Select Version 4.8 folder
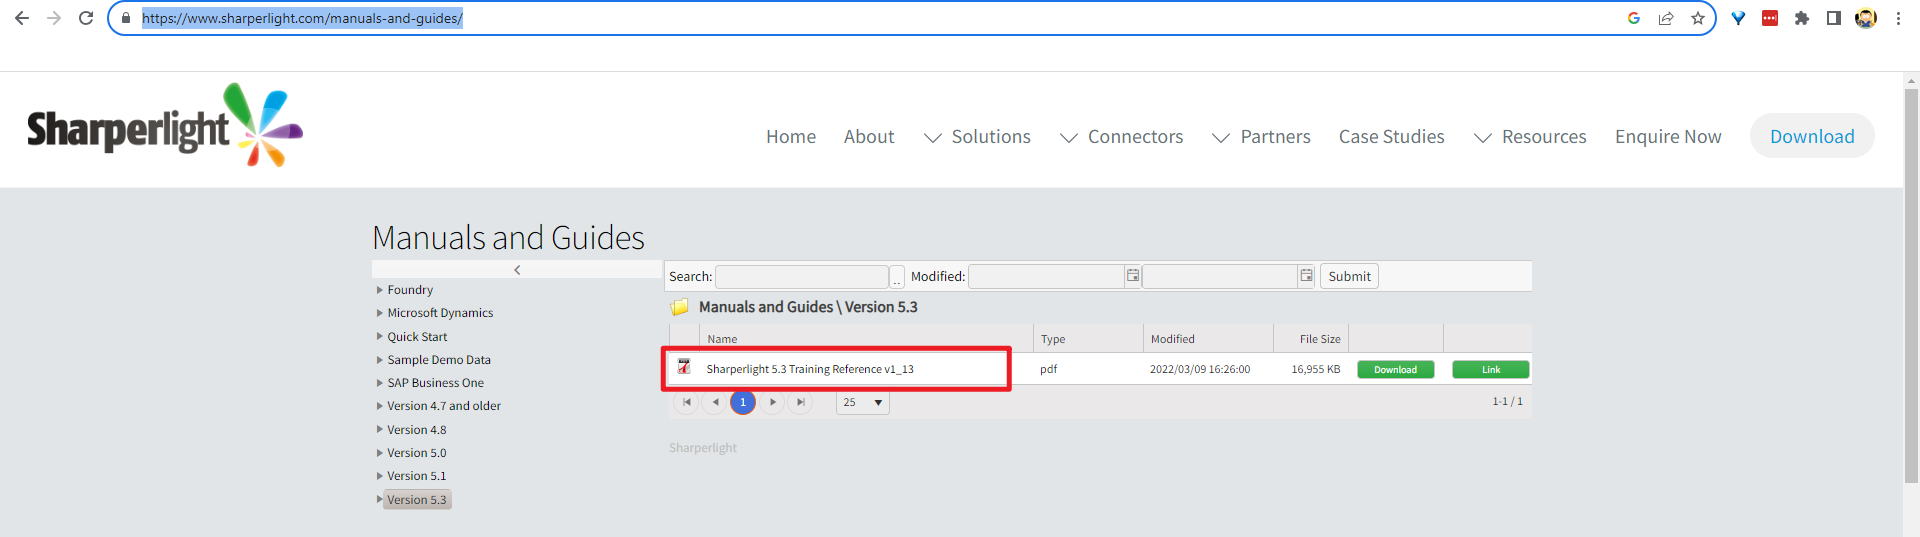 pos(417,430)
